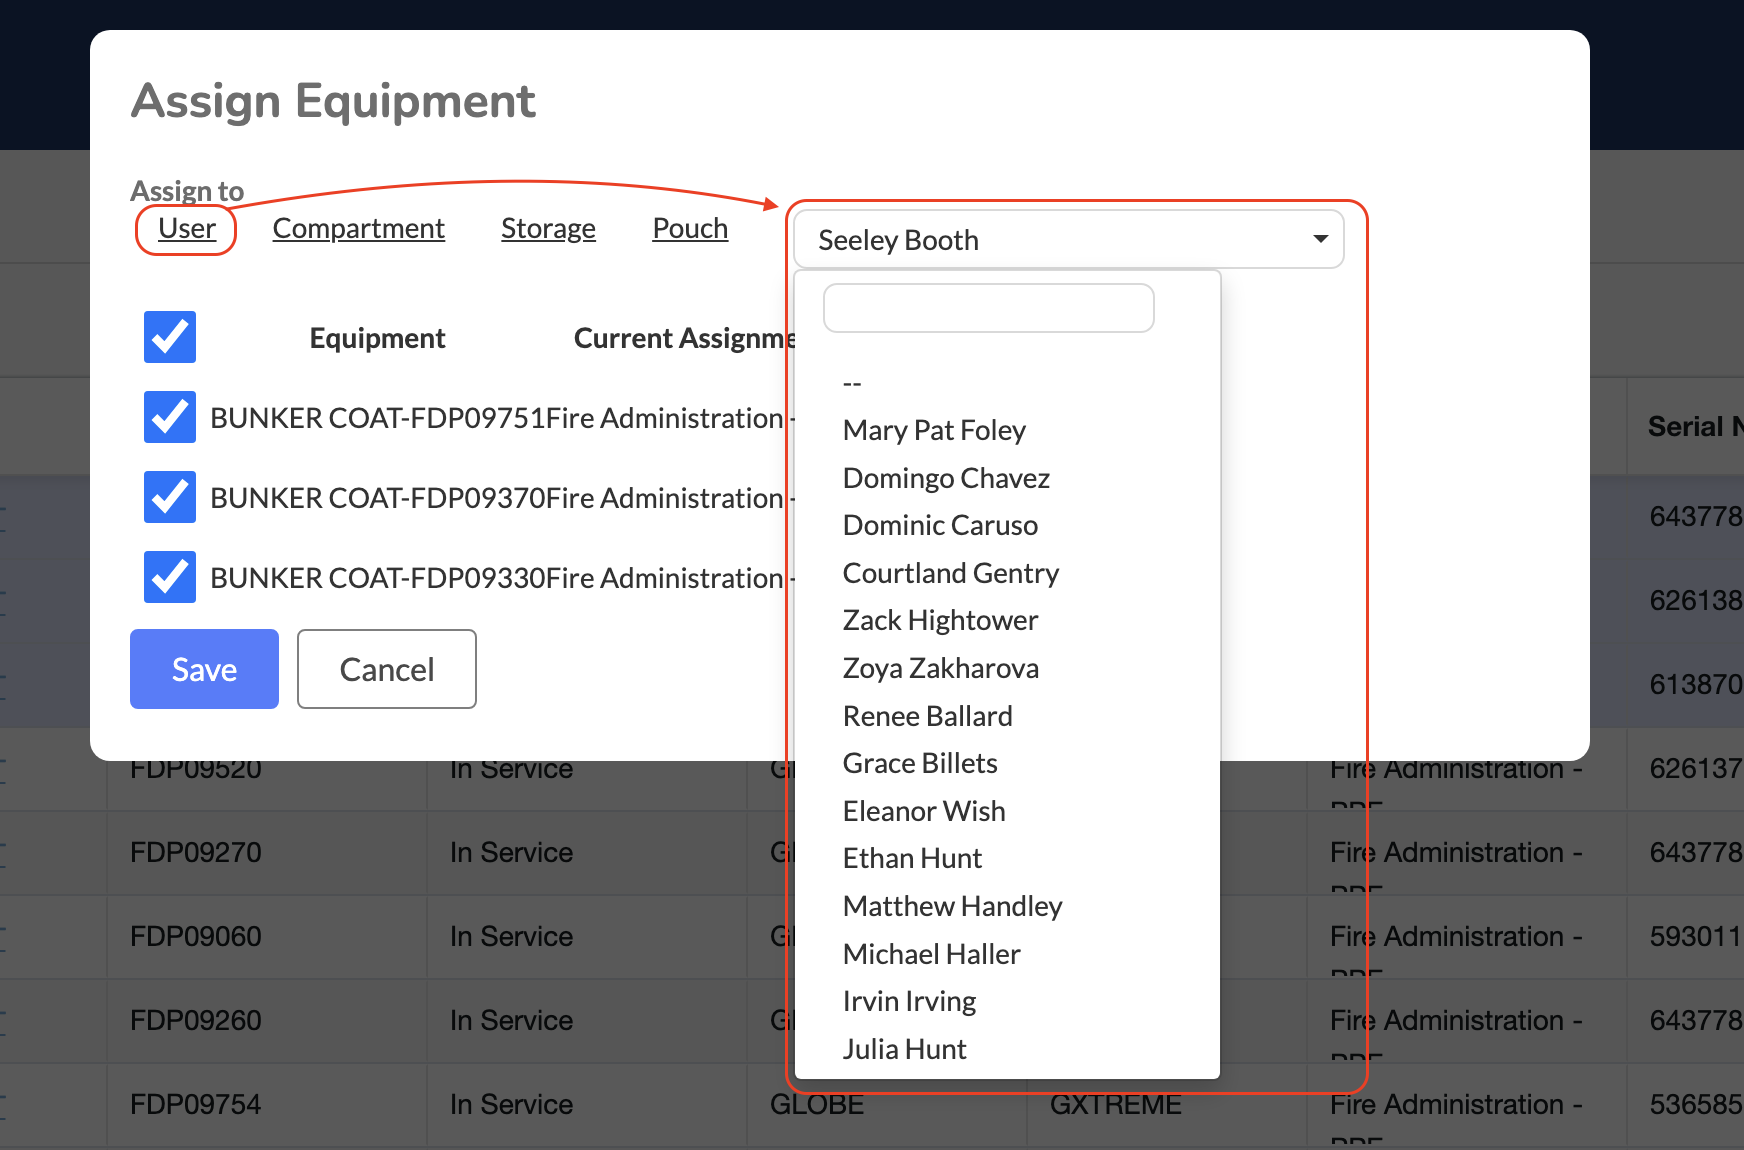The height and width of the screenshot is (1150, 1744).
Task: Click FDP09270 cell in background table
Action: 196,852
